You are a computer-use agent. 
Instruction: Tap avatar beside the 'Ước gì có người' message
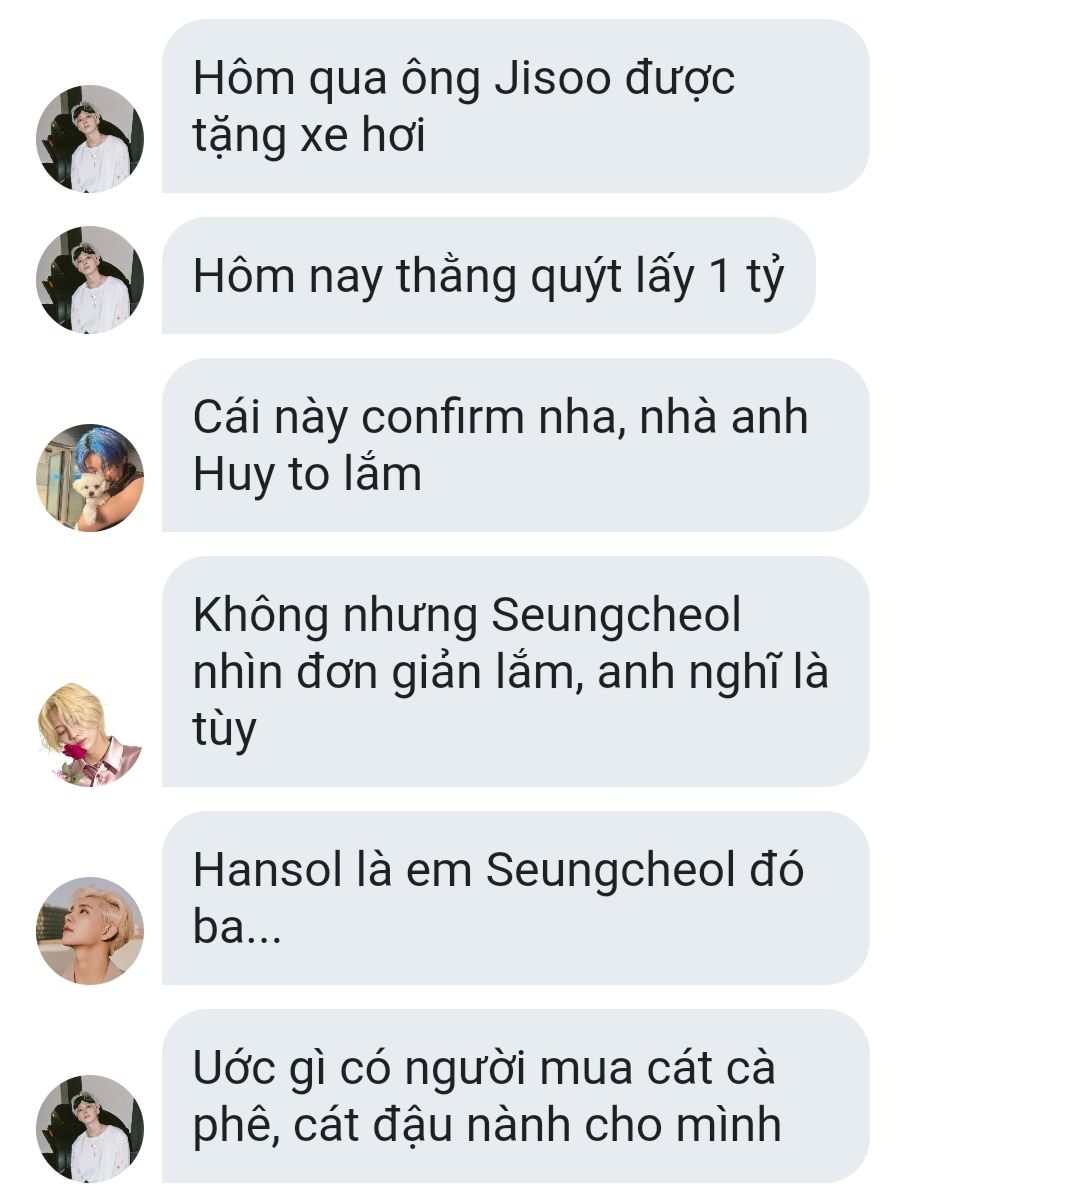pyautogui.click(x=90, y=1128)
